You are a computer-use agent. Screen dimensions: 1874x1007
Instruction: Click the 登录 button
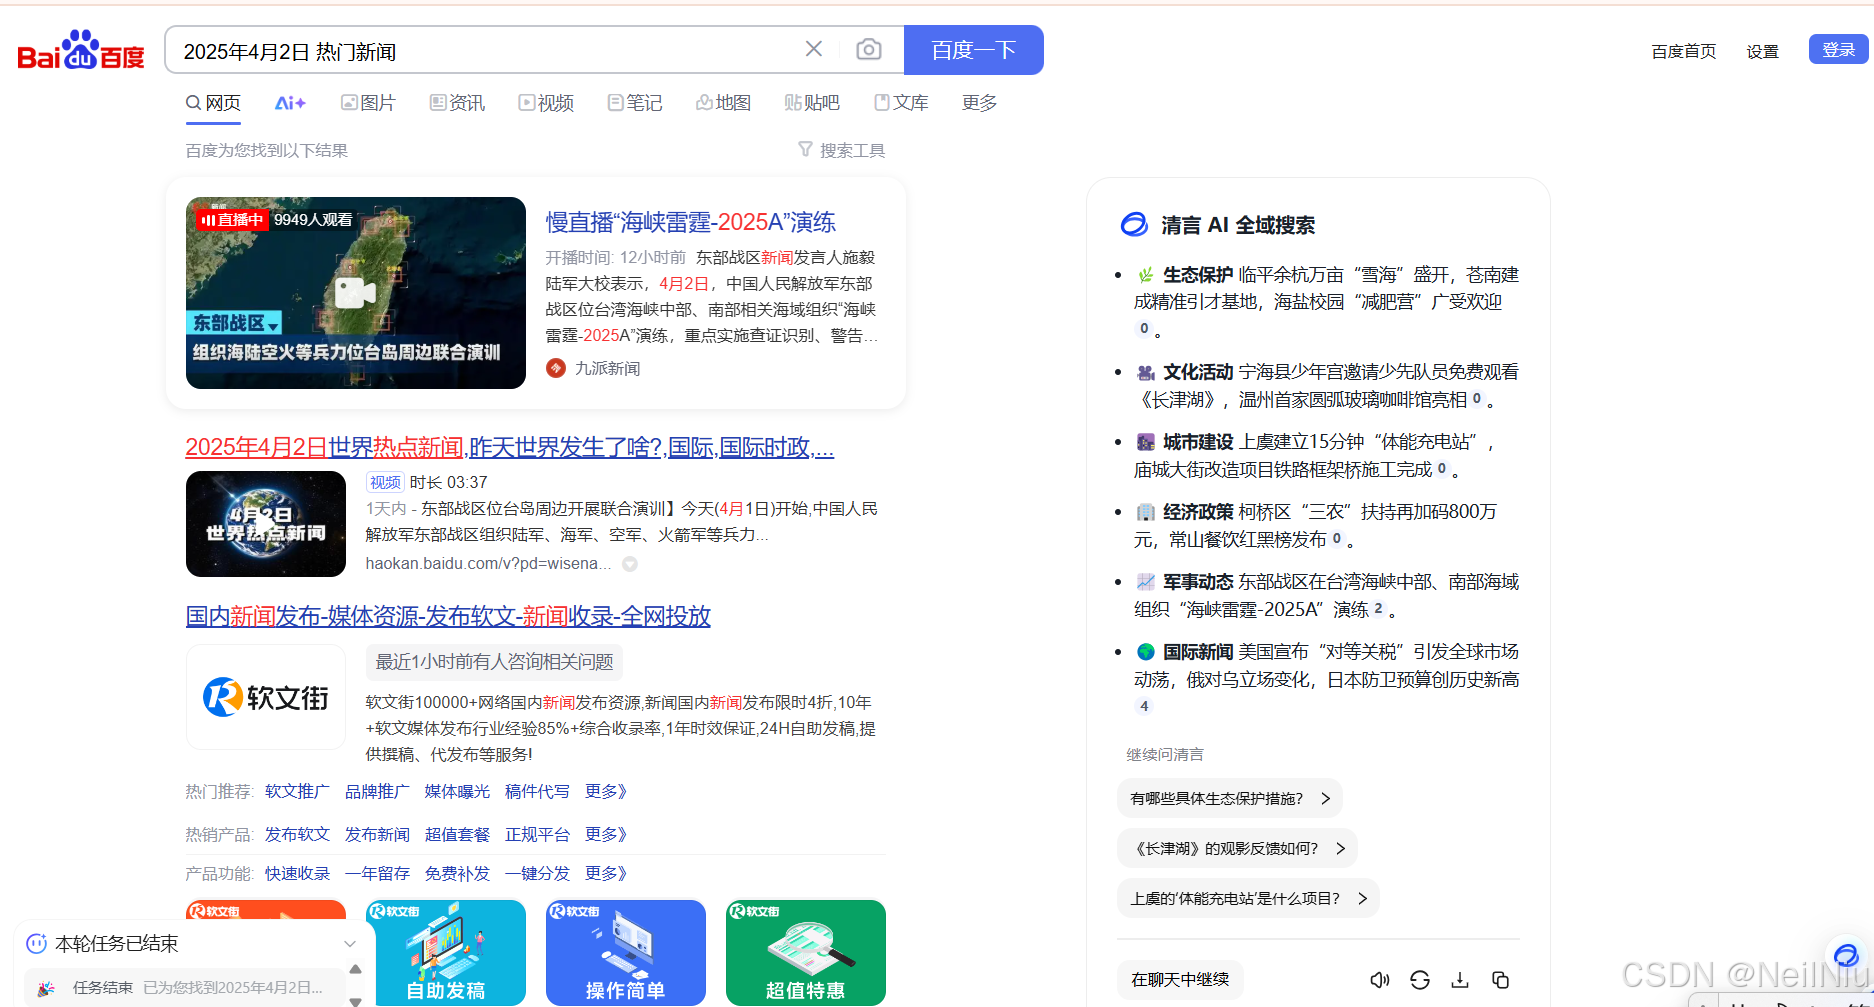[x=1838, y=49]
